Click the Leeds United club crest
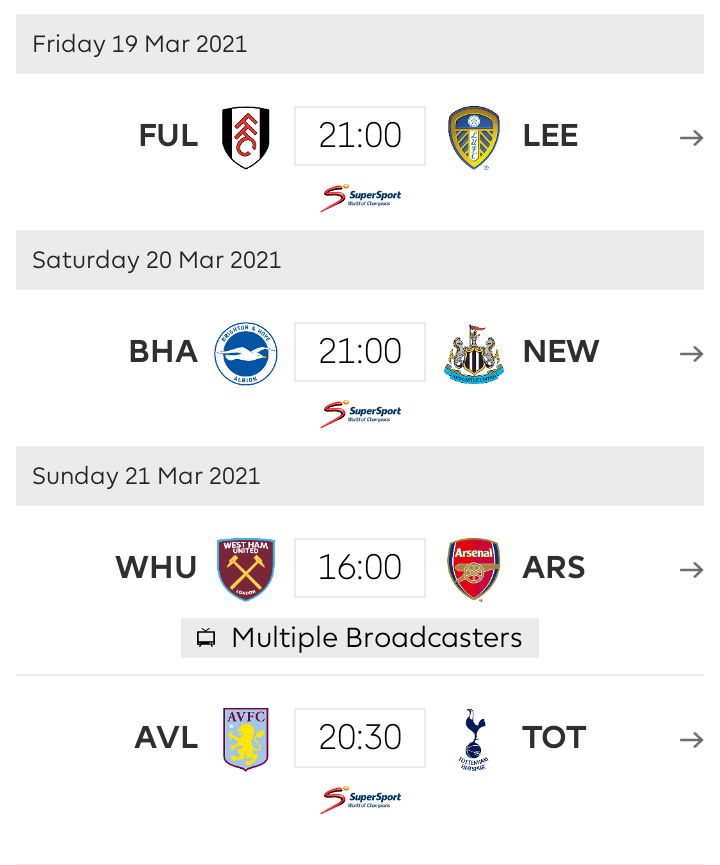The image size is (720, 865). tap(474, 137)
